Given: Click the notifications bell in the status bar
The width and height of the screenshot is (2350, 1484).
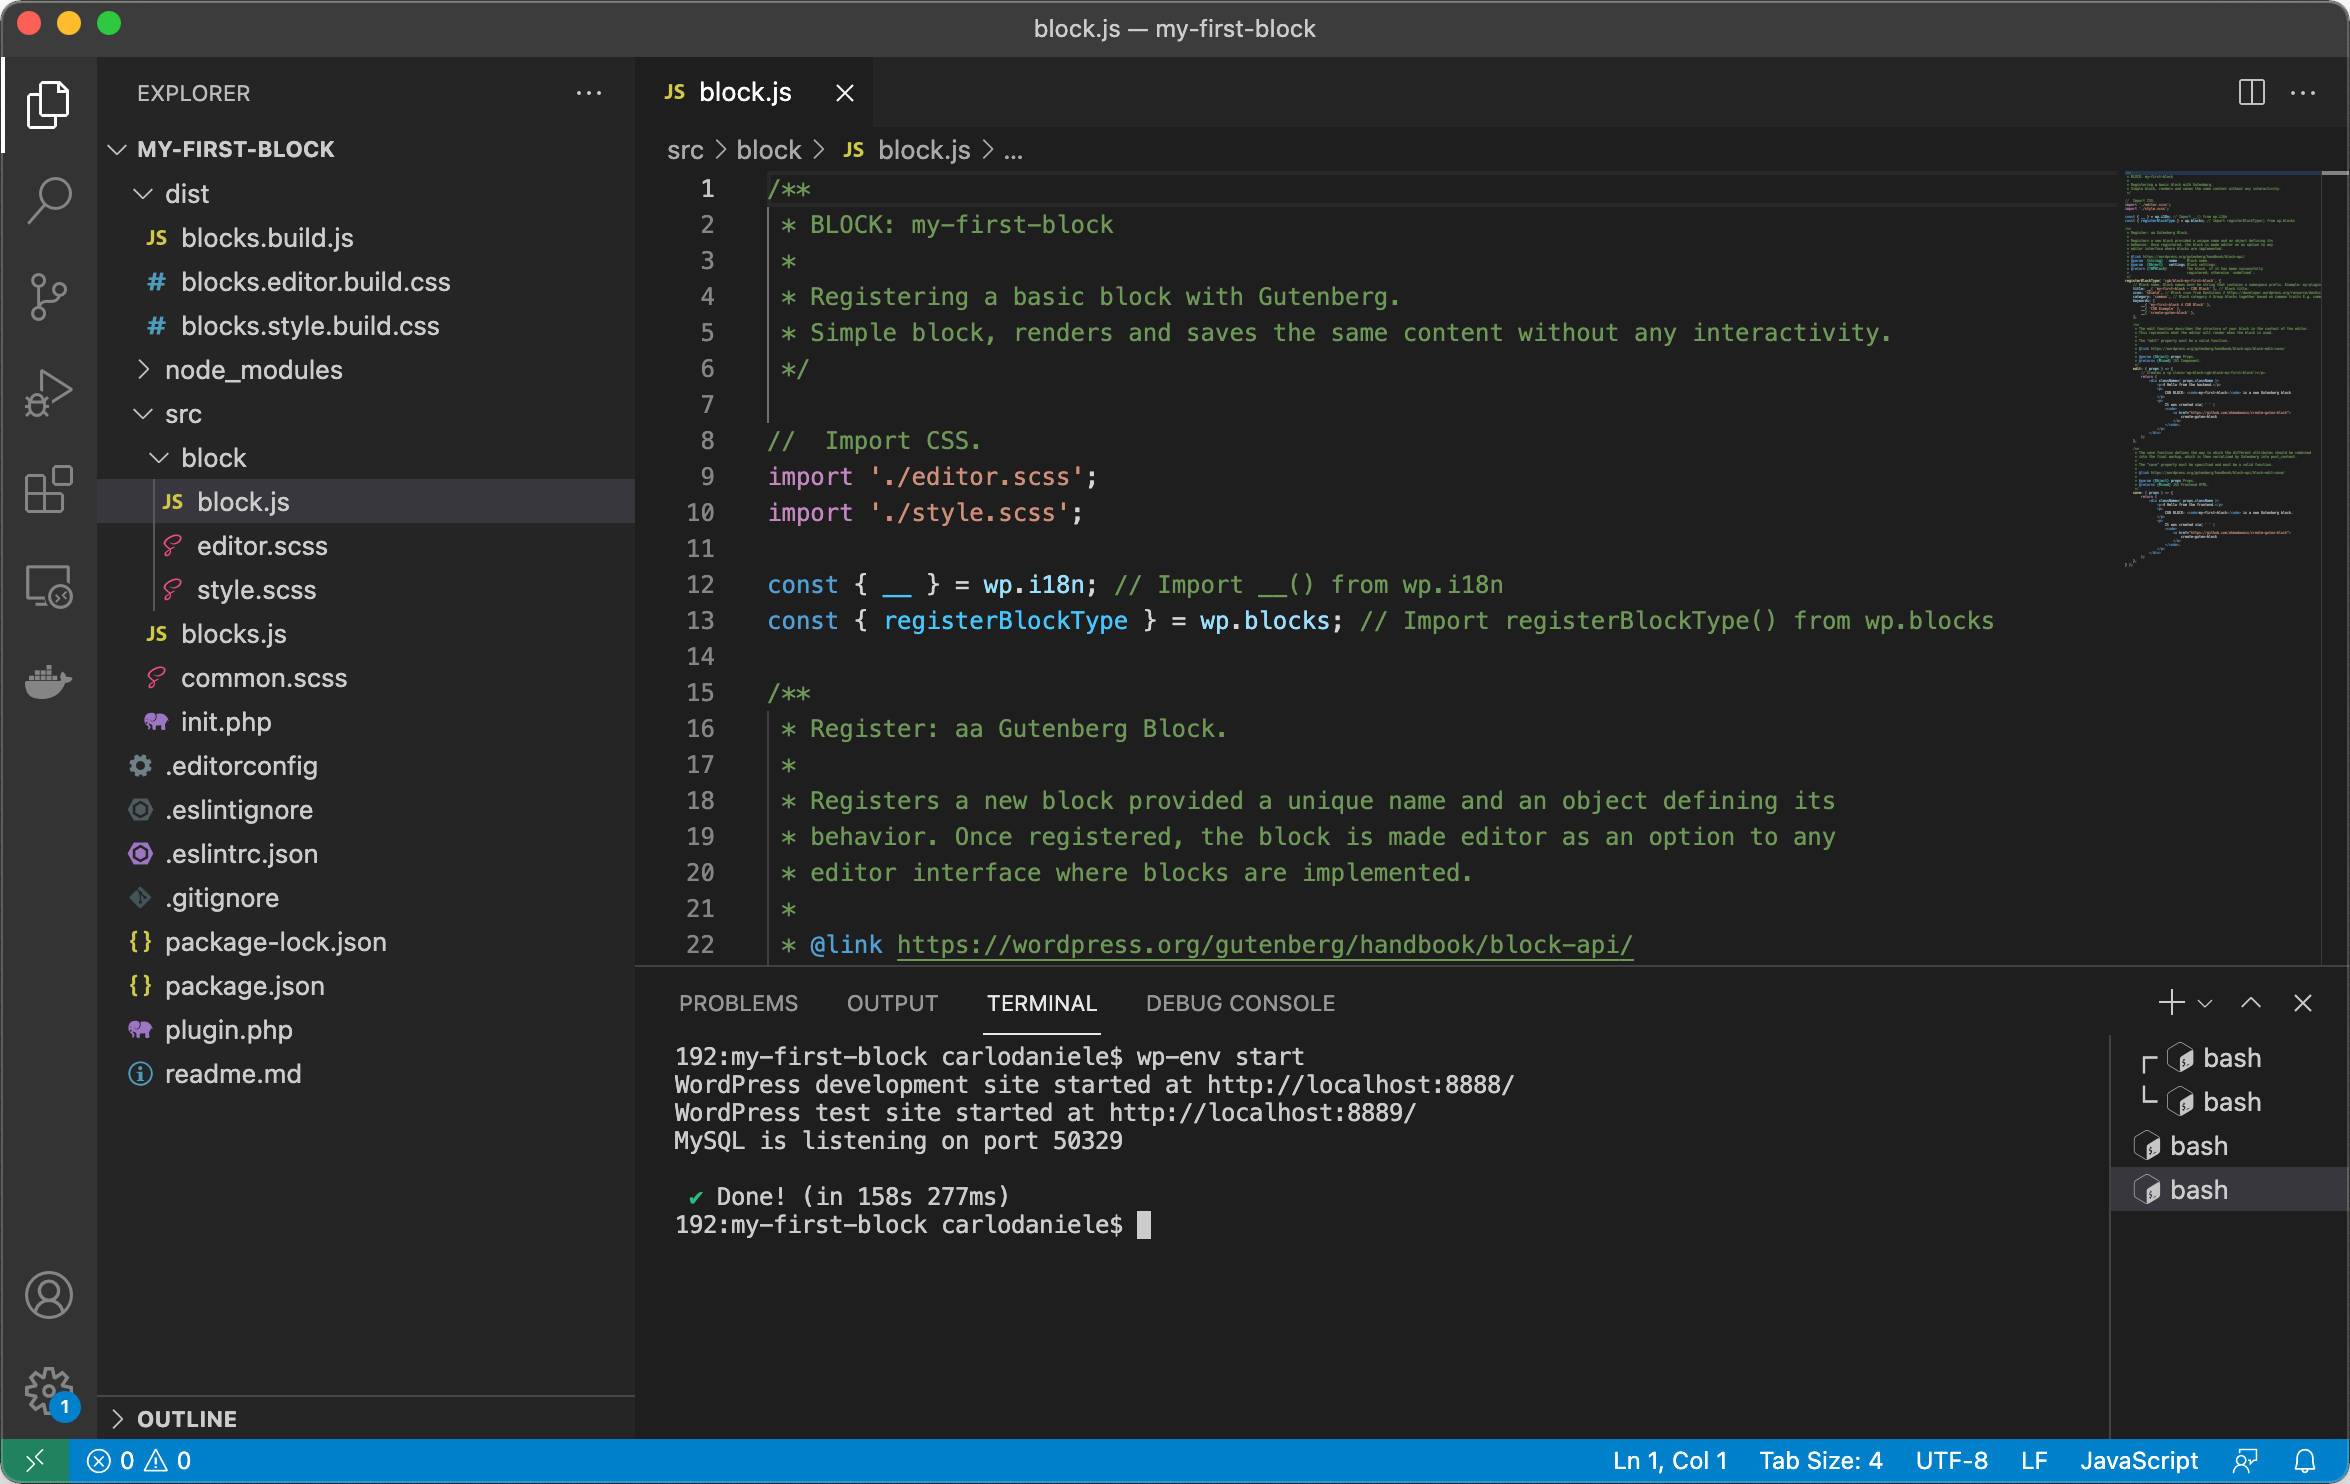Looking at the screenshot, I should pyautogui.click(x=2307, y=1460).
